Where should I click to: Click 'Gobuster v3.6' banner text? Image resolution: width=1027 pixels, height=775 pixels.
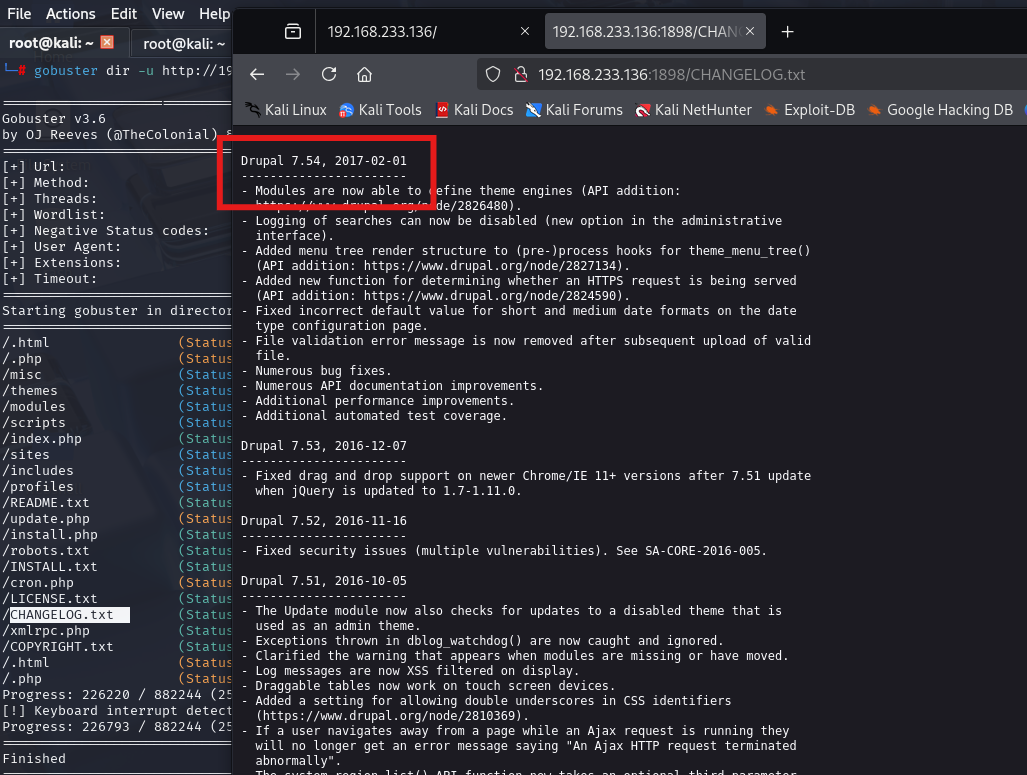(54, 119)
